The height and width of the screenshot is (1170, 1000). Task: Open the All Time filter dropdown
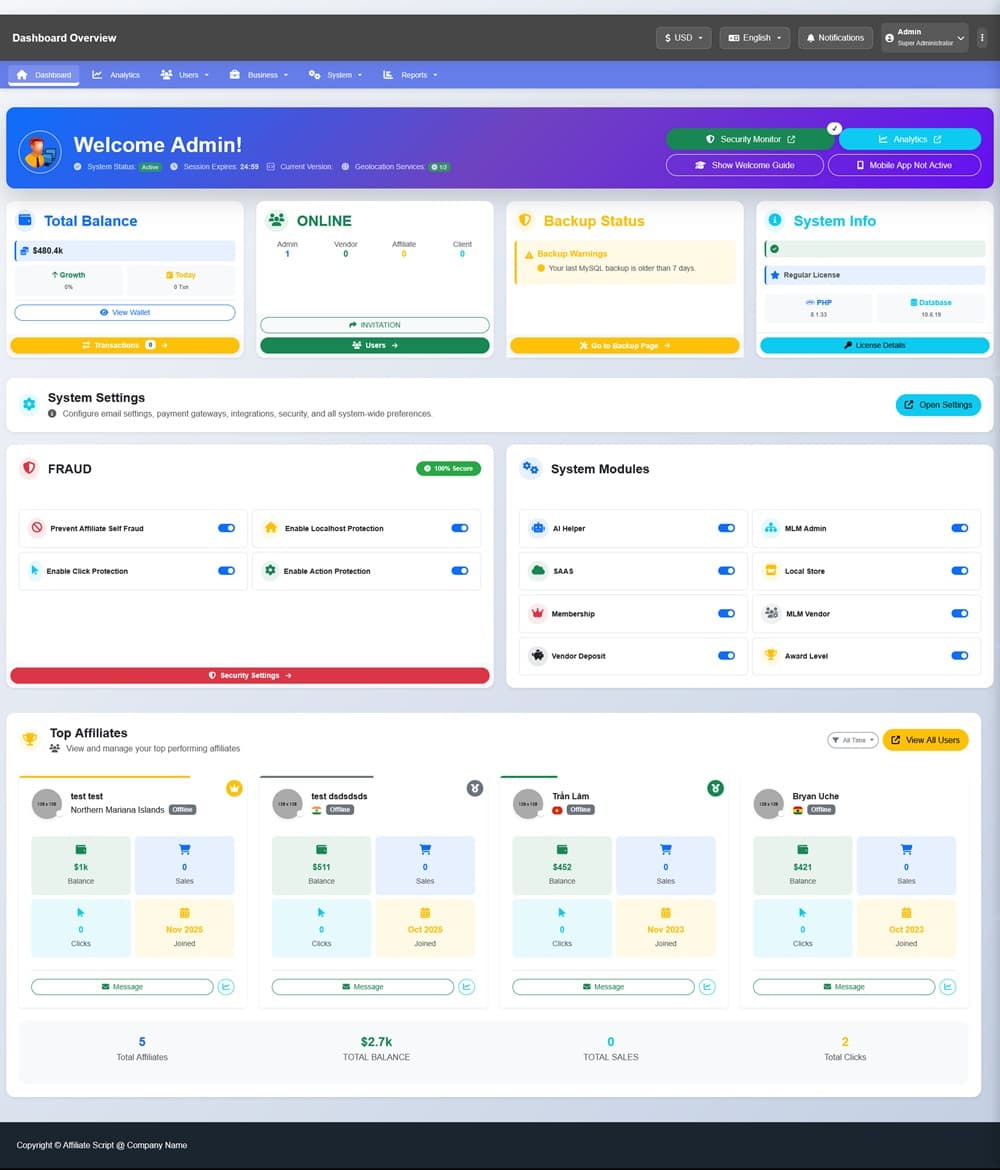852,740
